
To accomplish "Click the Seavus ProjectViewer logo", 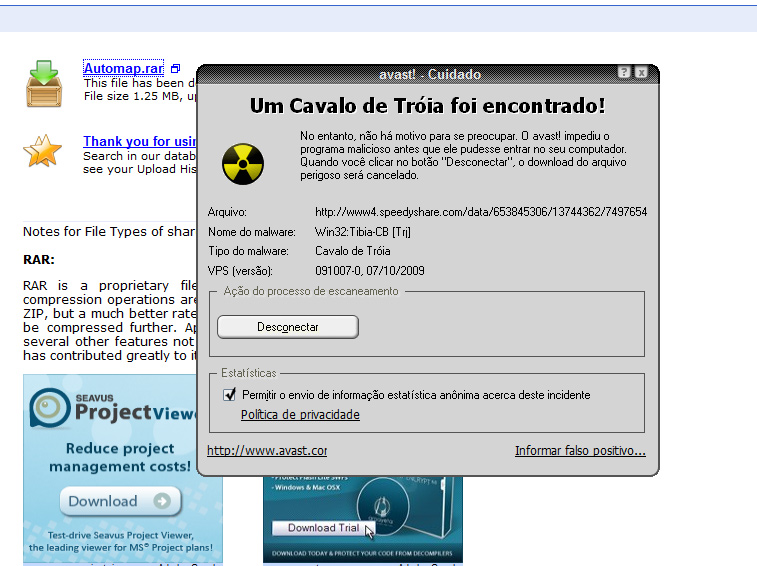I will [x=113, y=408].
